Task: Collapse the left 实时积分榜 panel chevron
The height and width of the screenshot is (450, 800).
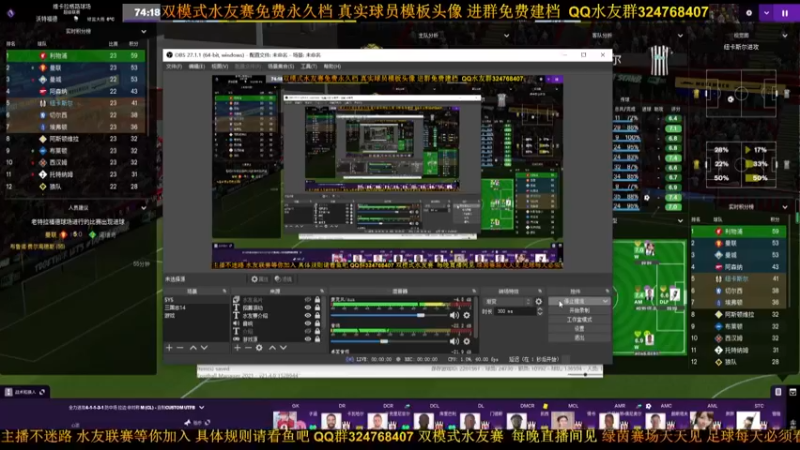Action: (143, 32)
